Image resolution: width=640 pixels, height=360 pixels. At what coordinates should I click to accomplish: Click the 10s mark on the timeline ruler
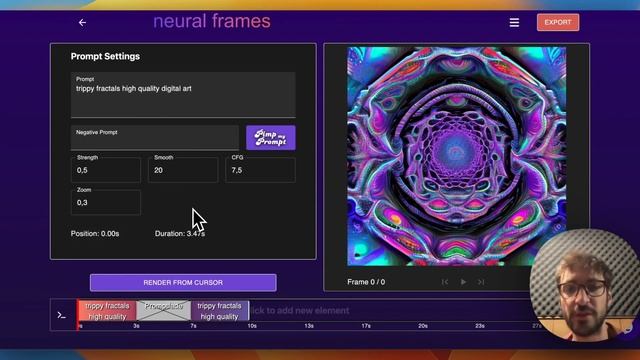click(x=252, y=326)
